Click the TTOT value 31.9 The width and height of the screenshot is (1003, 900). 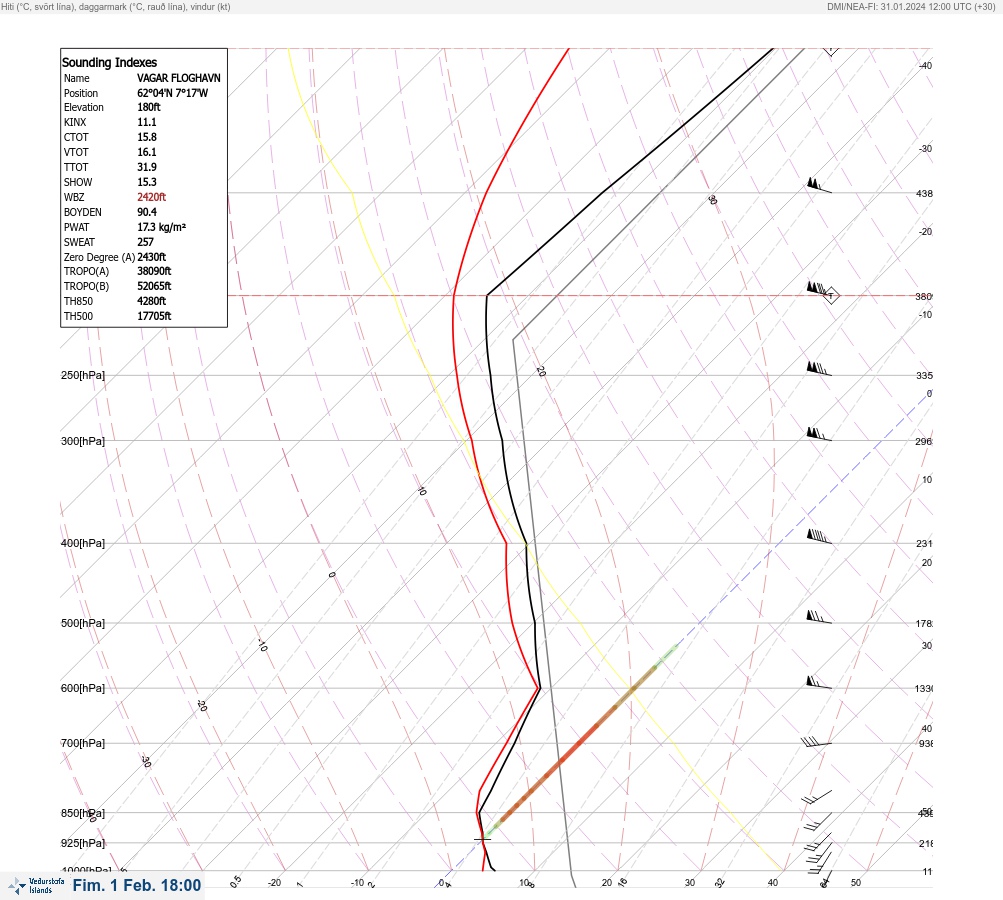pos(146,167)
